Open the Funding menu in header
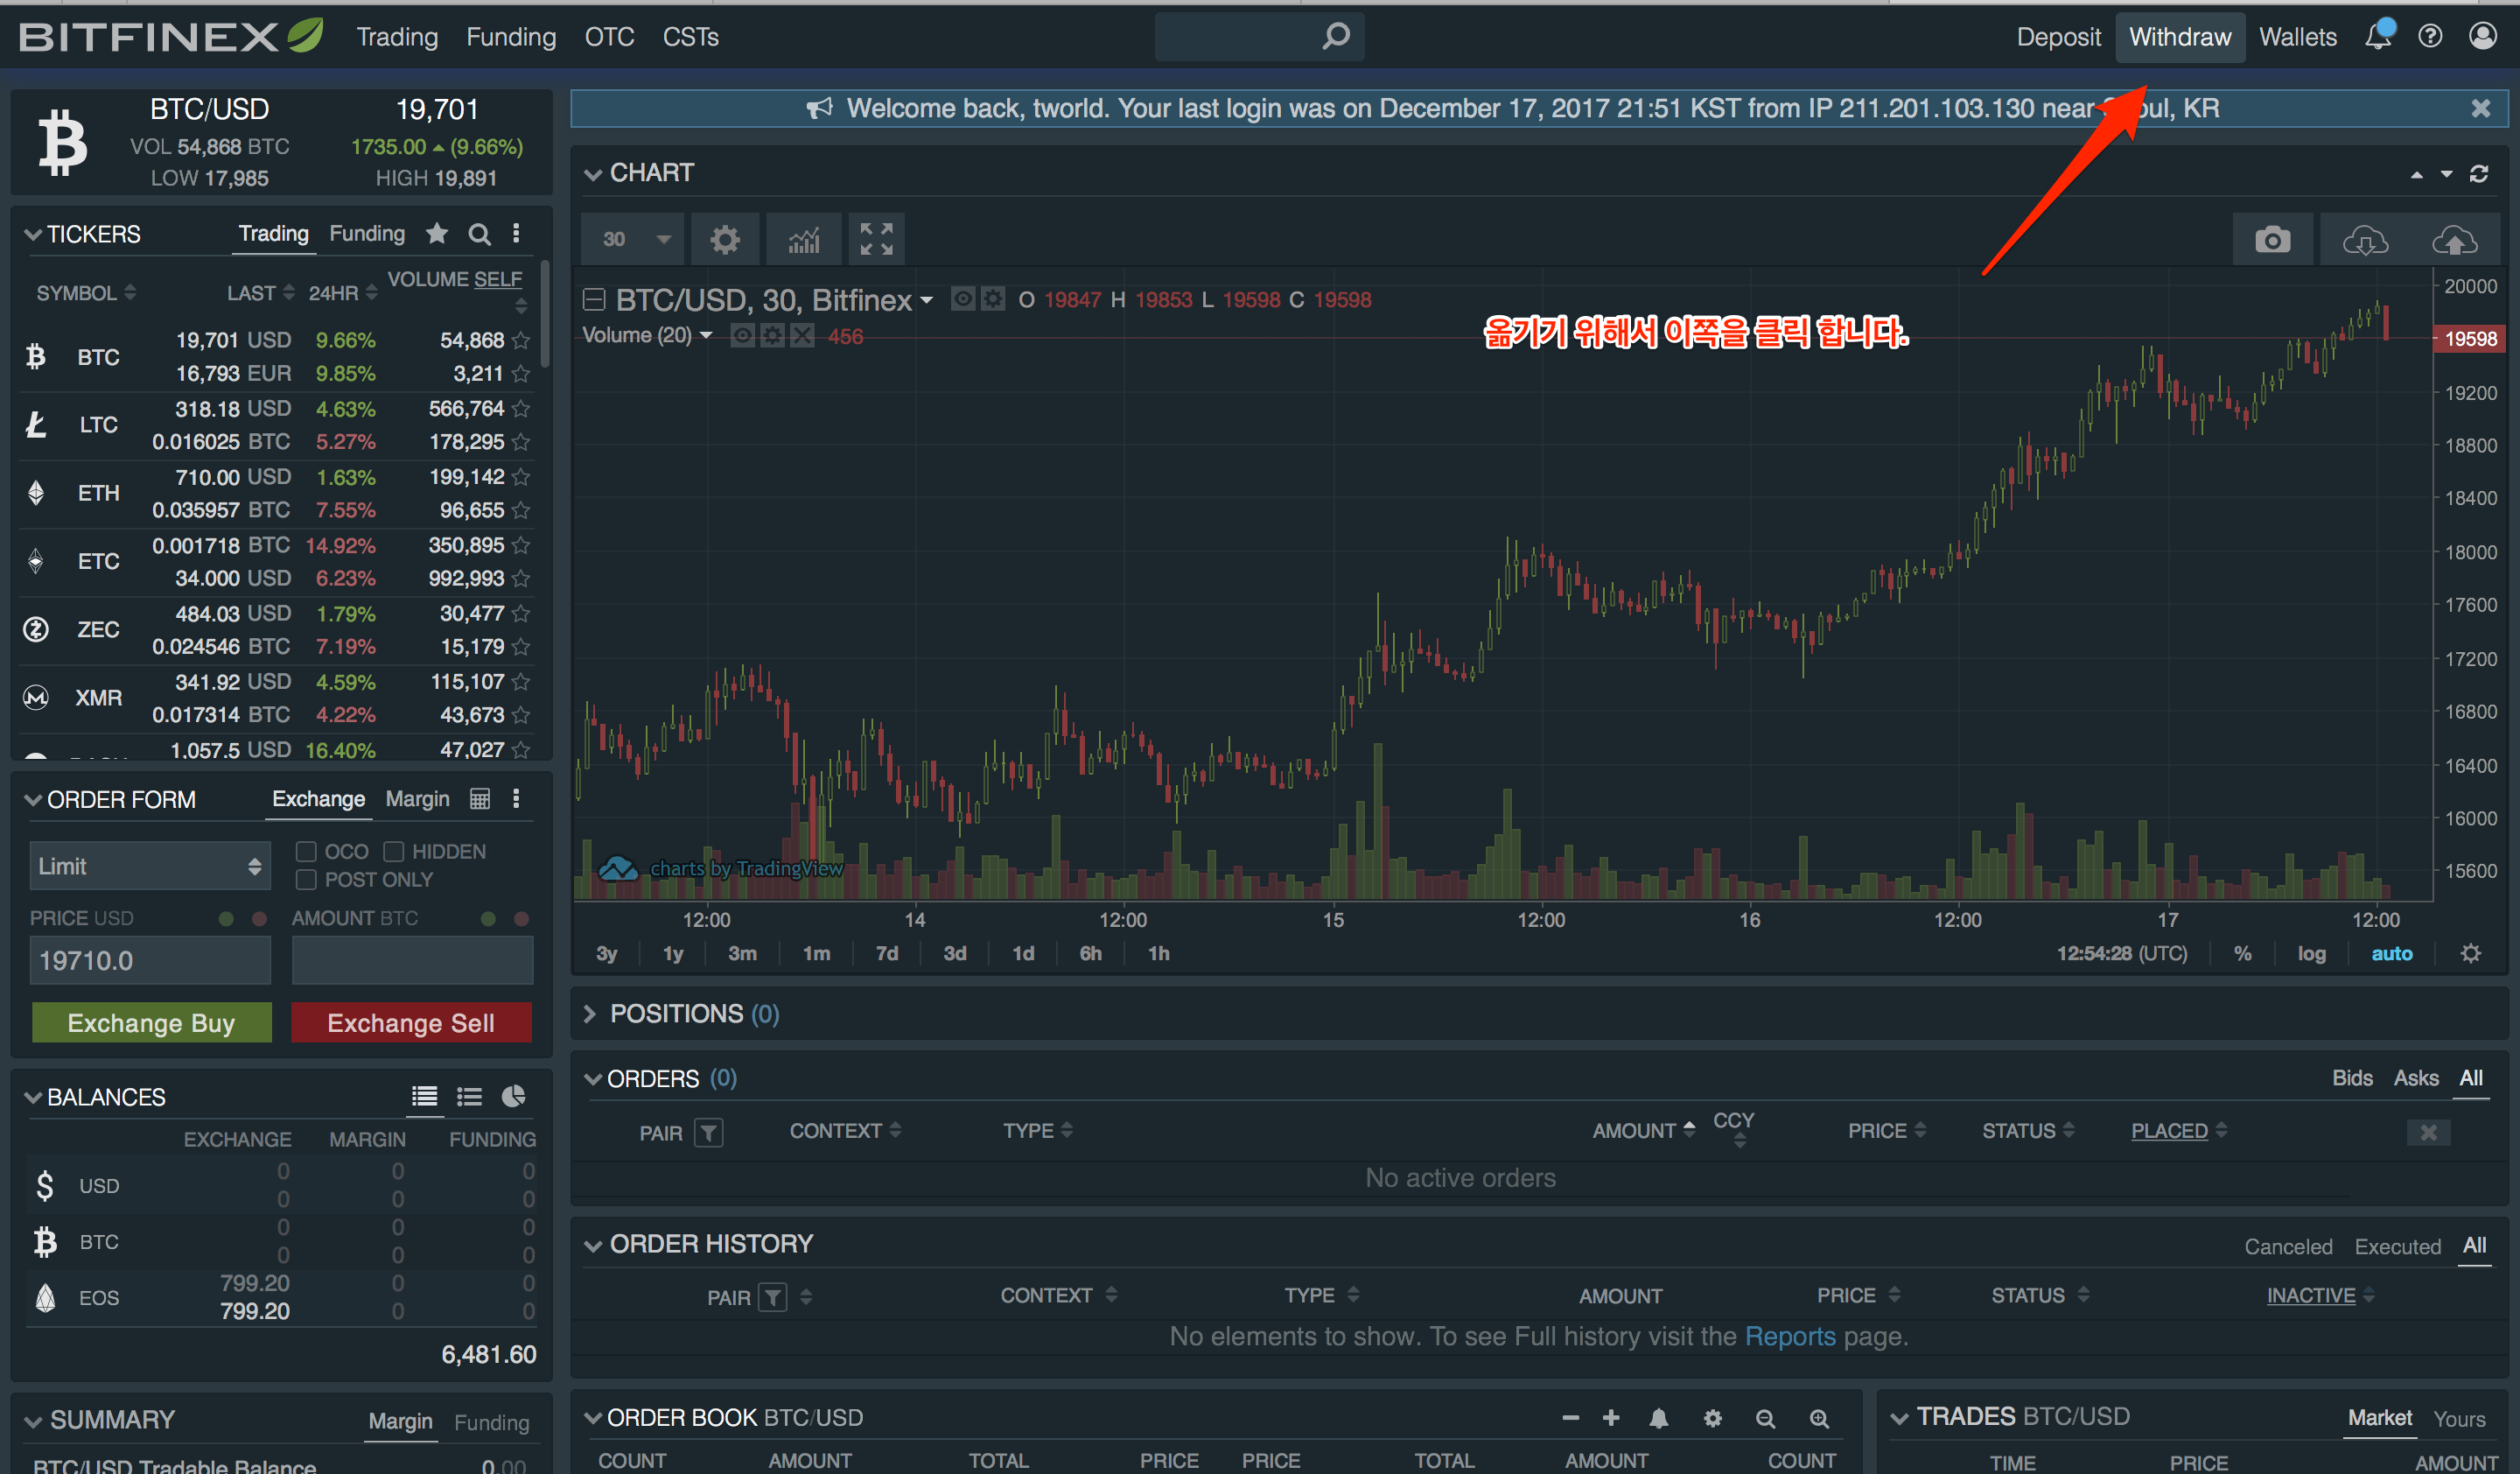Image resolution: width=2520 pixels, height=1474 pixels. (x=511, y=37)
